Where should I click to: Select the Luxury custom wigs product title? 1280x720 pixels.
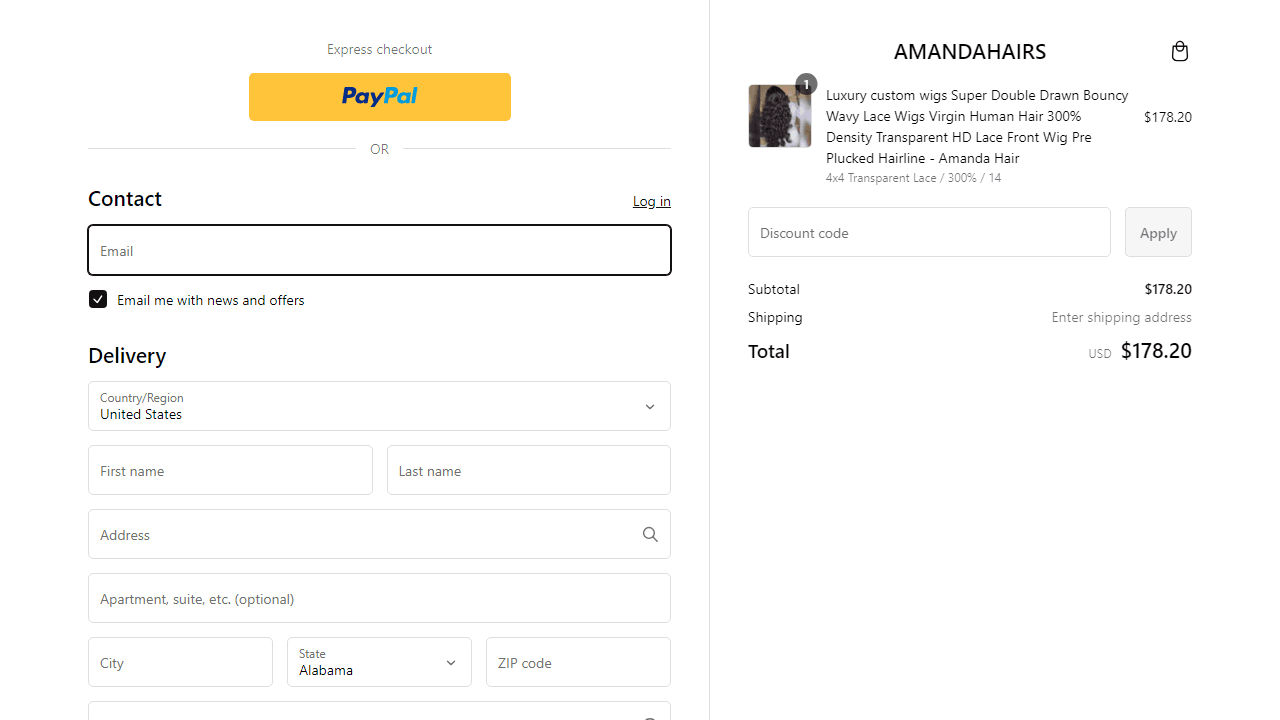[977, 126]
